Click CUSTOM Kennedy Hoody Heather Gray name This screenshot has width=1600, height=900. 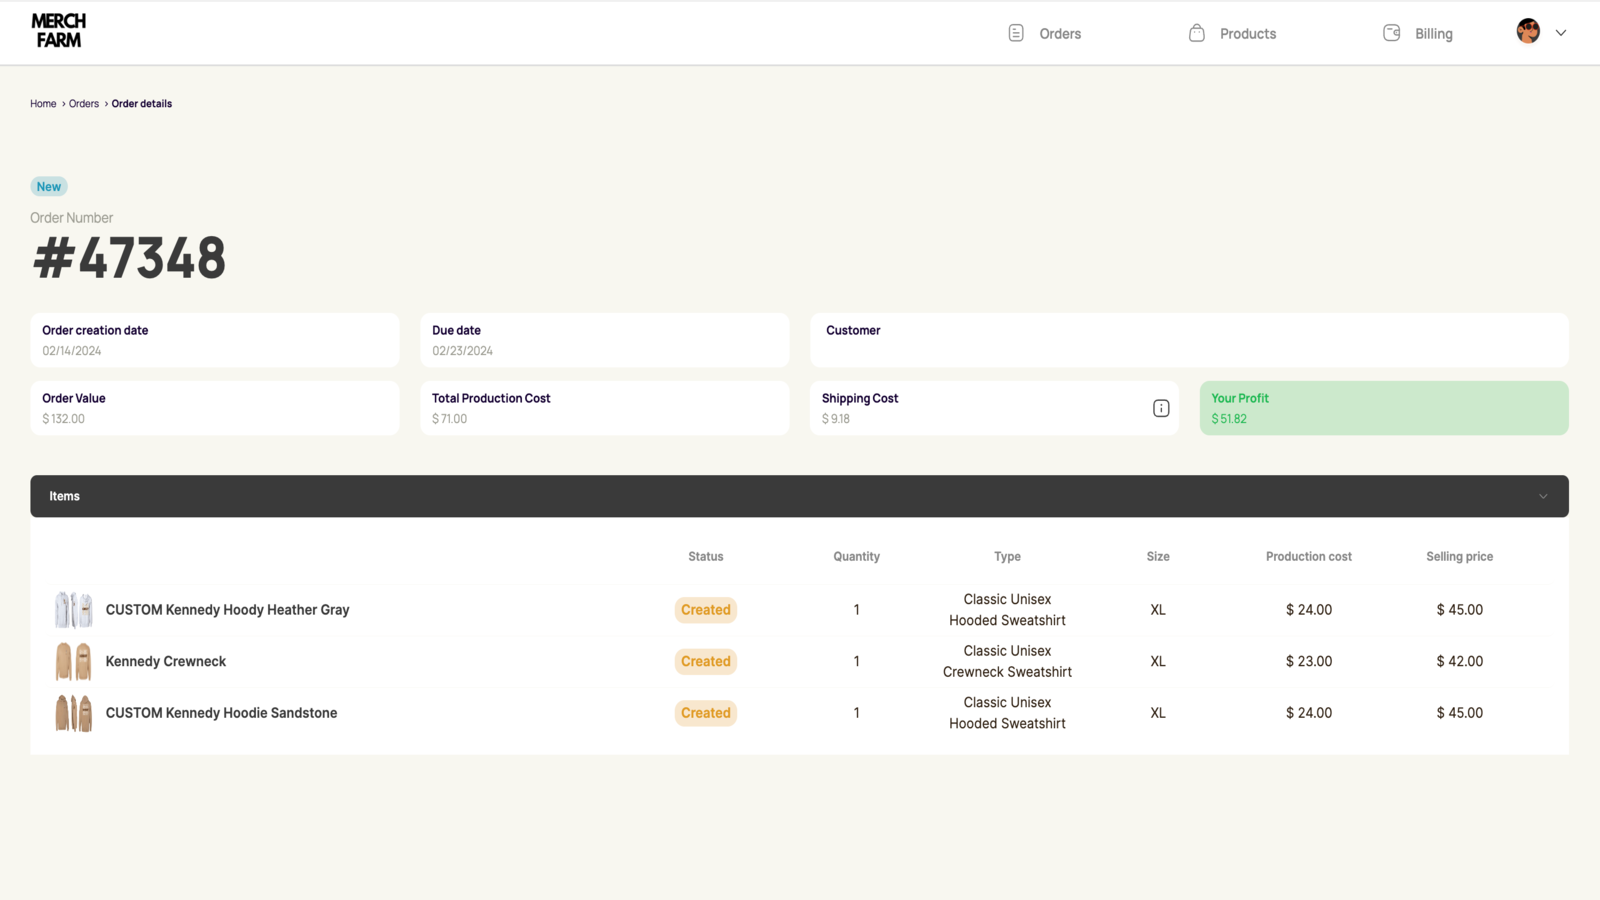(x=227, y=610)
